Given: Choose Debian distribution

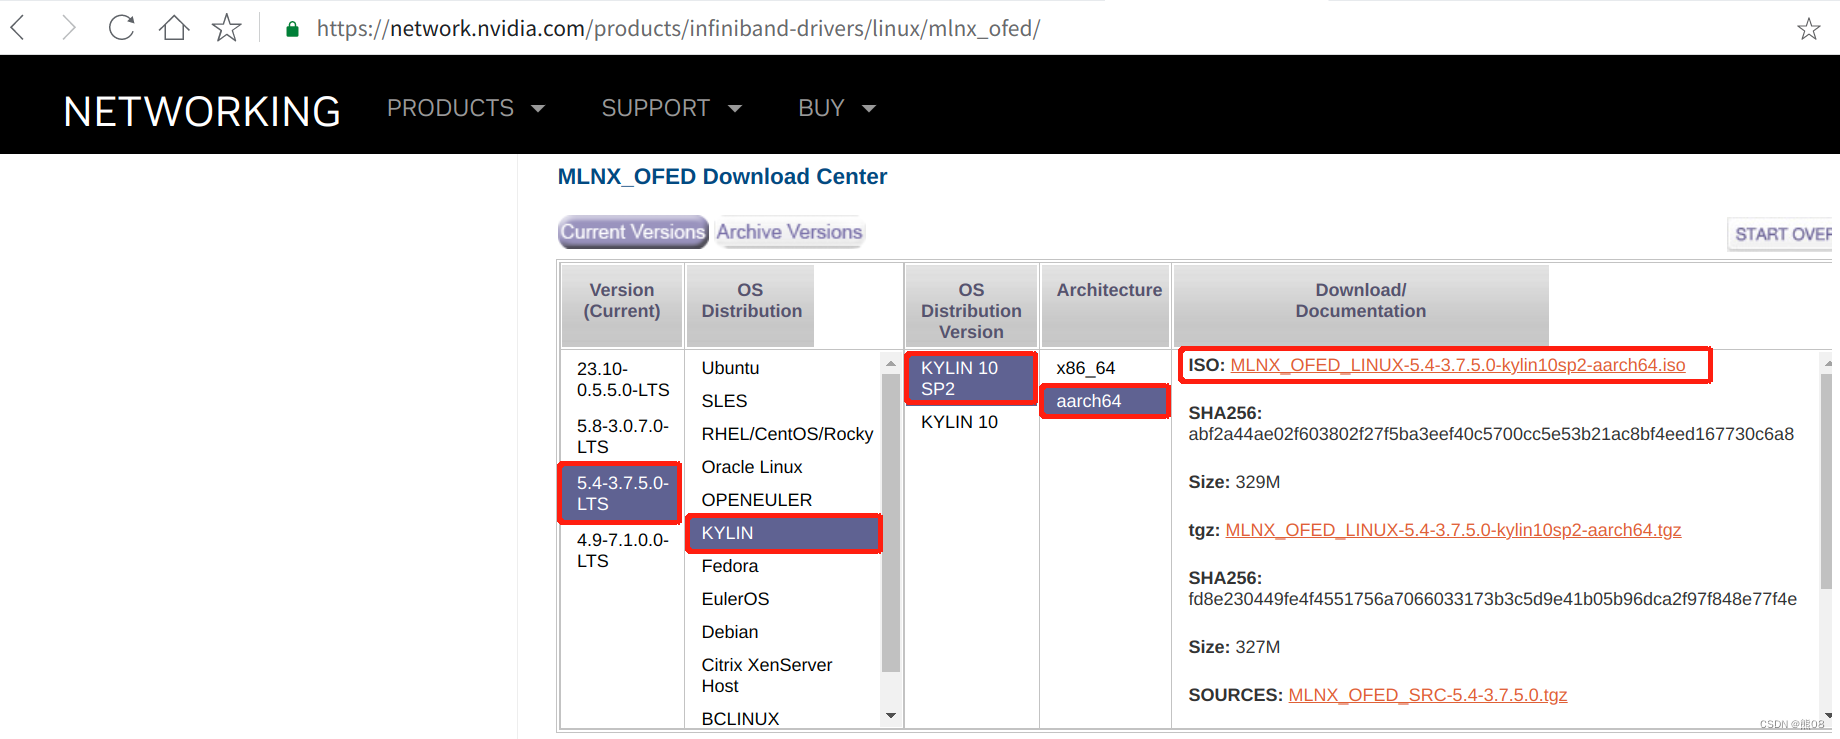Looking at the screenshot, I should click(730, 632).
